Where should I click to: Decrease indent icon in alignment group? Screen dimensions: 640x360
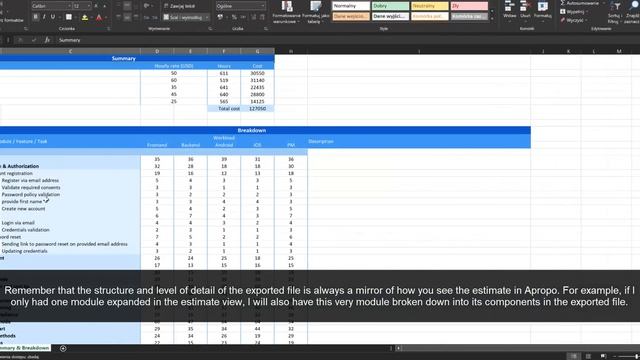147,17
